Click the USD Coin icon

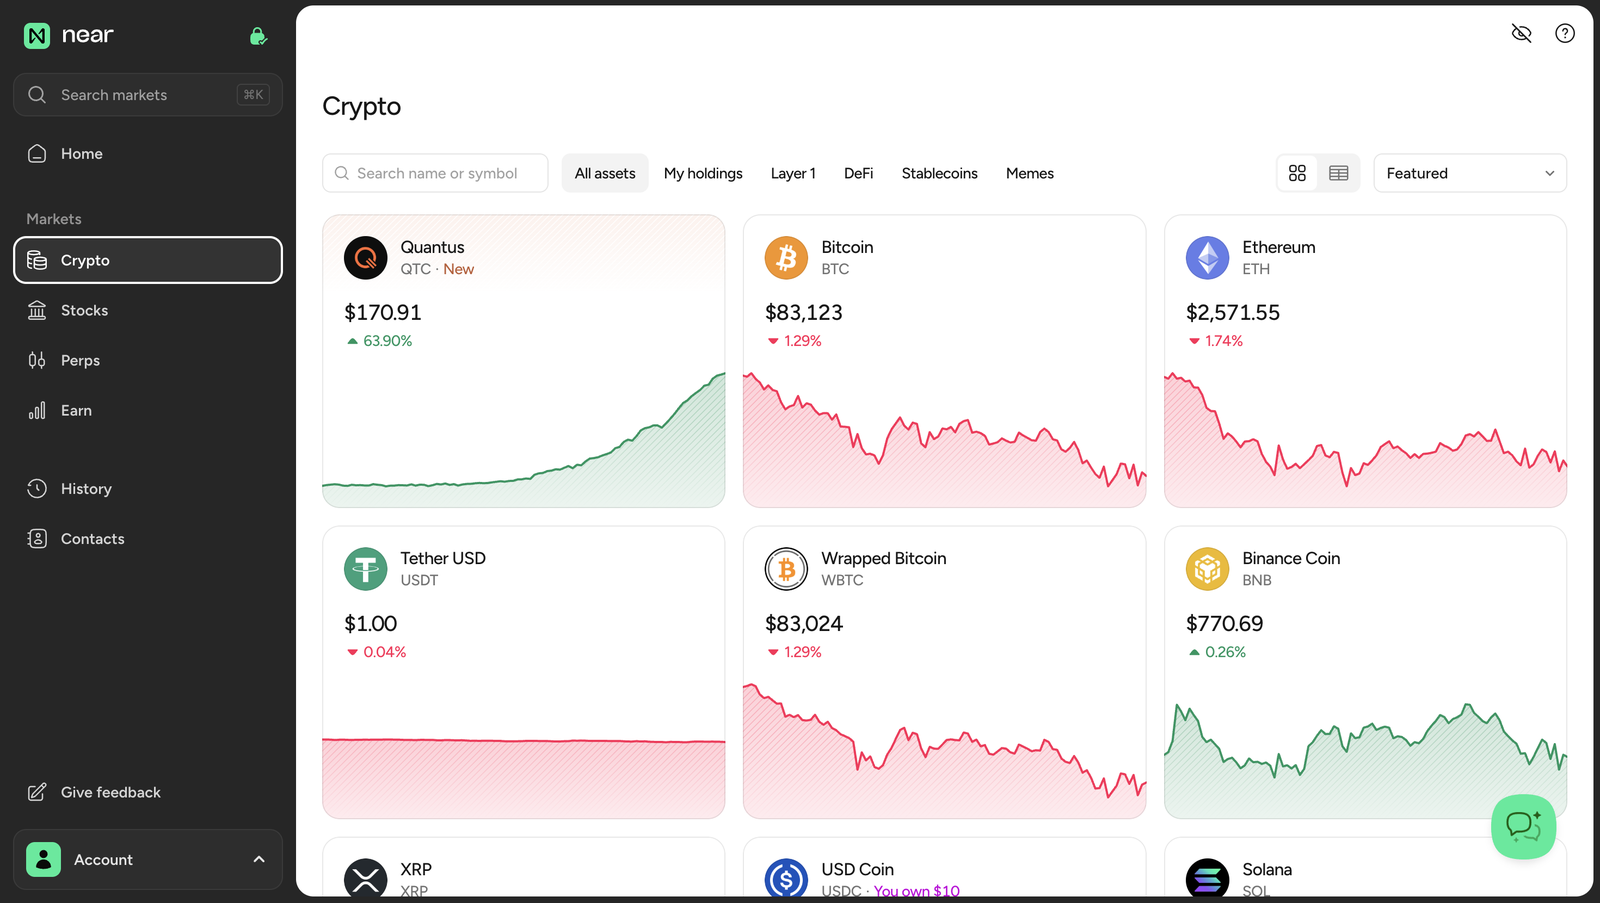click(787, 878)
